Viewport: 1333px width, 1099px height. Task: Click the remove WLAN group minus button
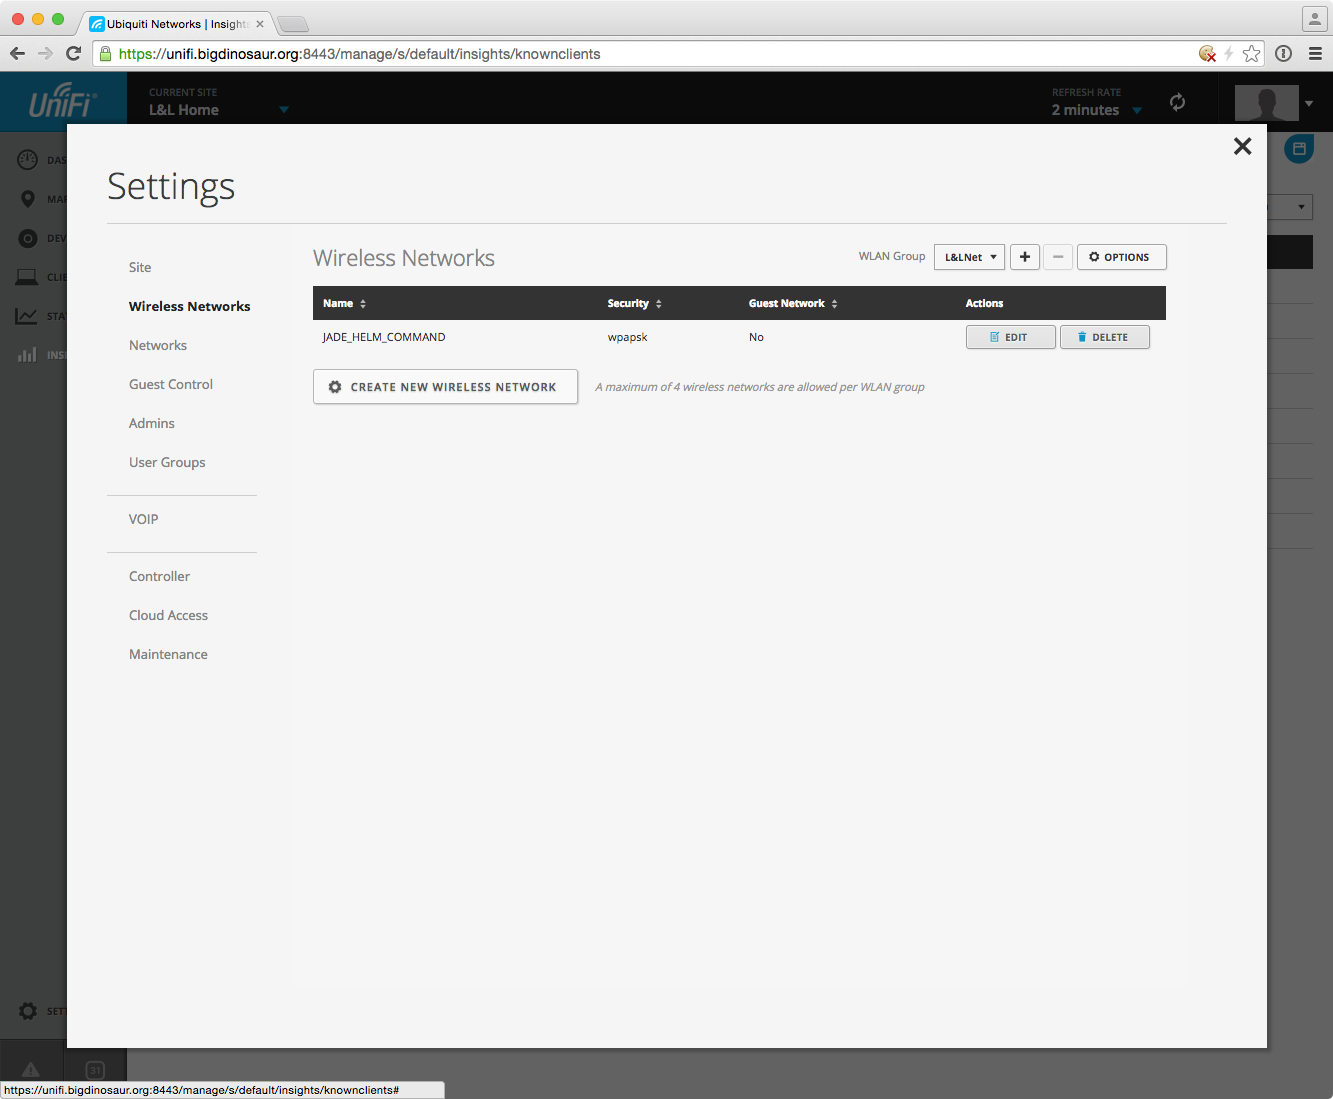1058,257
